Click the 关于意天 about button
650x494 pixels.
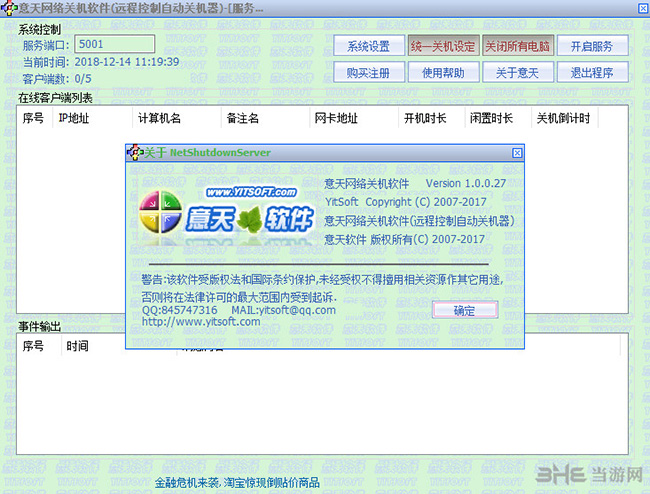click(x=517, y=73)
